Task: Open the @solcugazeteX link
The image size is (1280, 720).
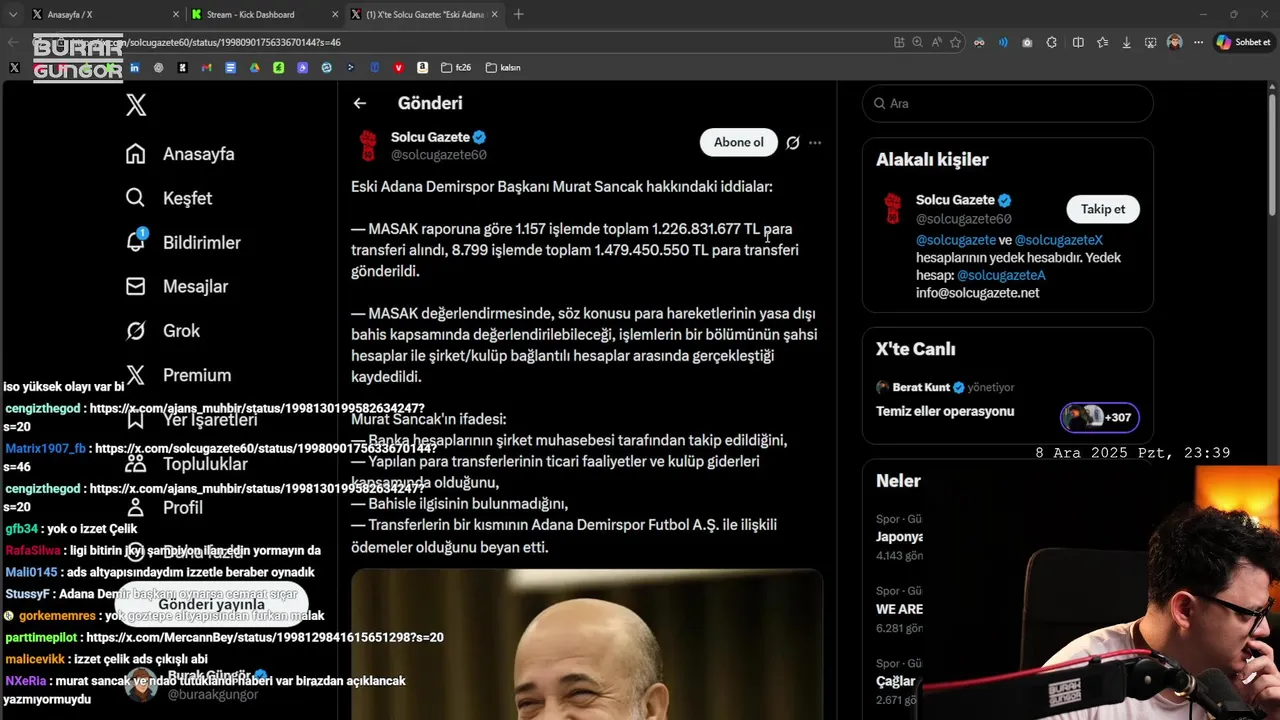Action: (x=1059, y=240)
